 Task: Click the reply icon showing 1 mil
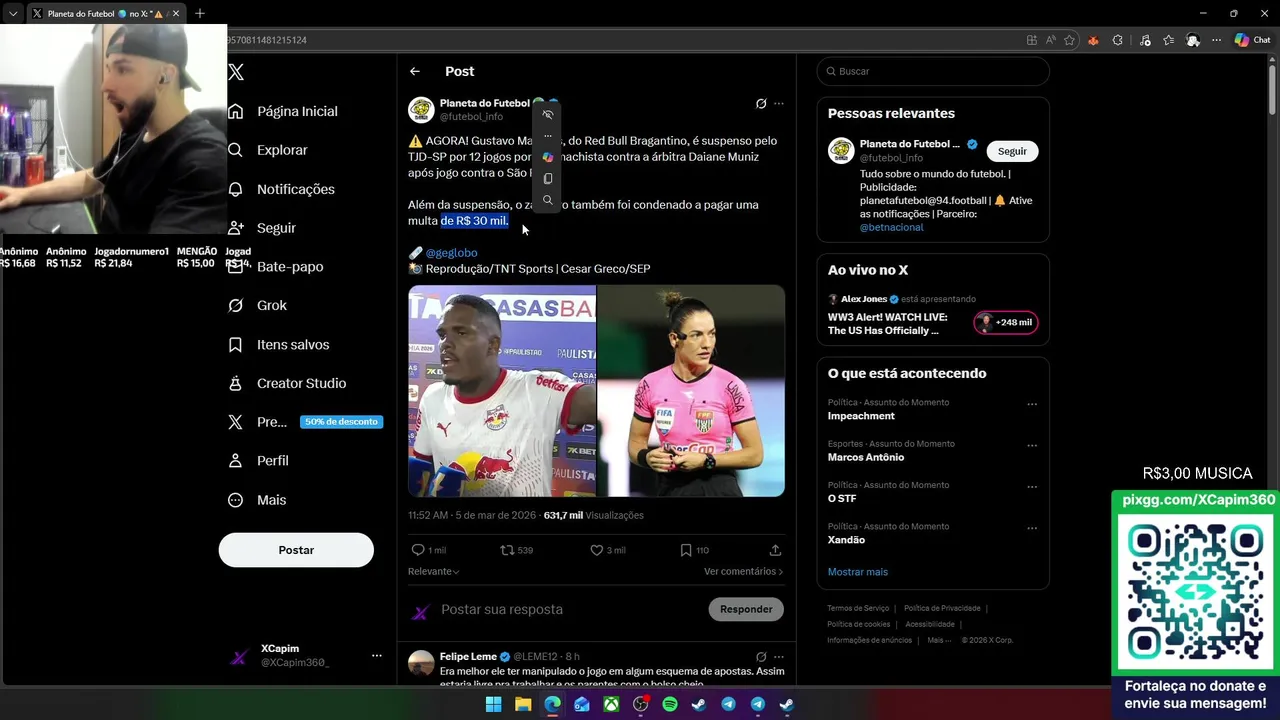(428, 550)
